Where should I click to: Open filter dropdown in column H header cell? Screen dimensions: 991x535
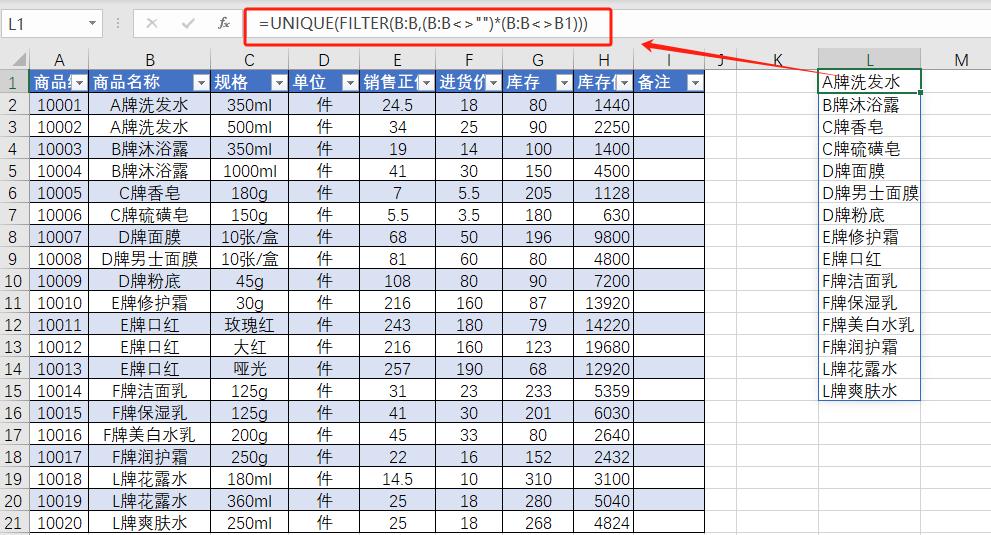624,82
